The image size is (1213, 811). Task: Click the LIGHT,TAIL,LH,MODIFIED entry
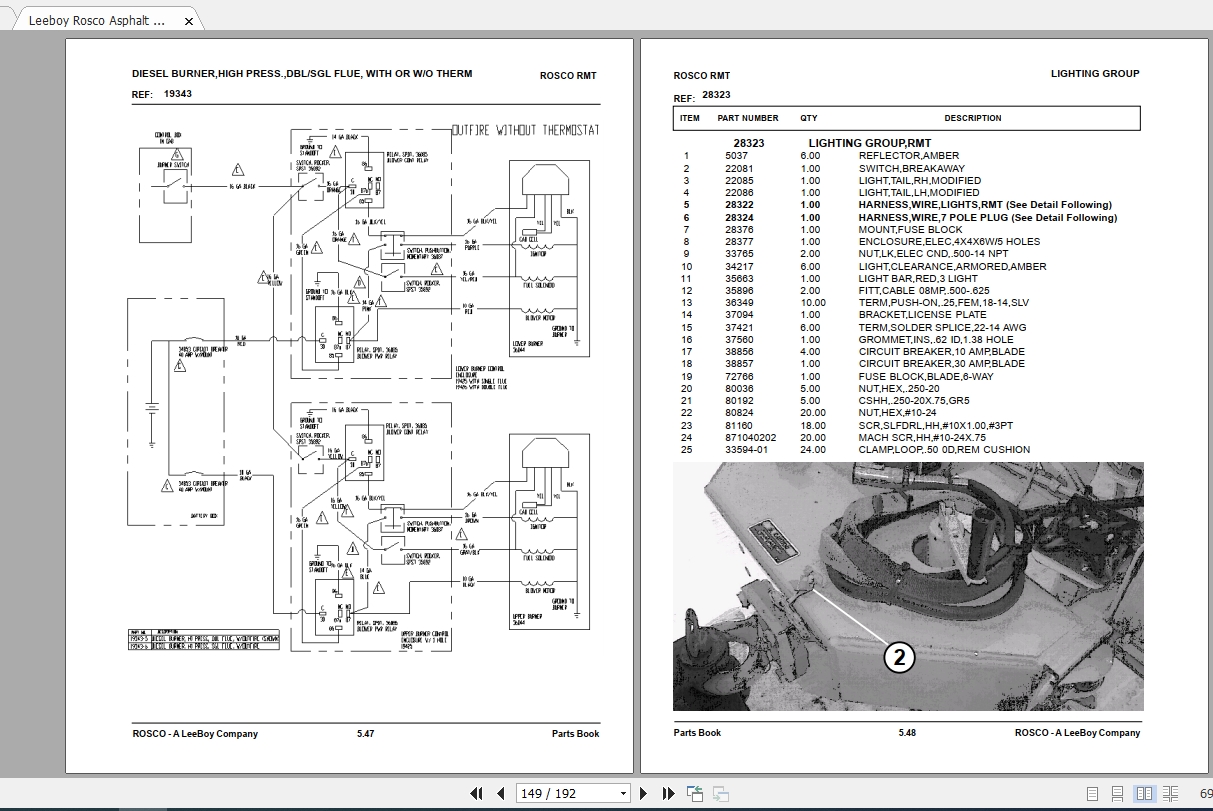919,193
